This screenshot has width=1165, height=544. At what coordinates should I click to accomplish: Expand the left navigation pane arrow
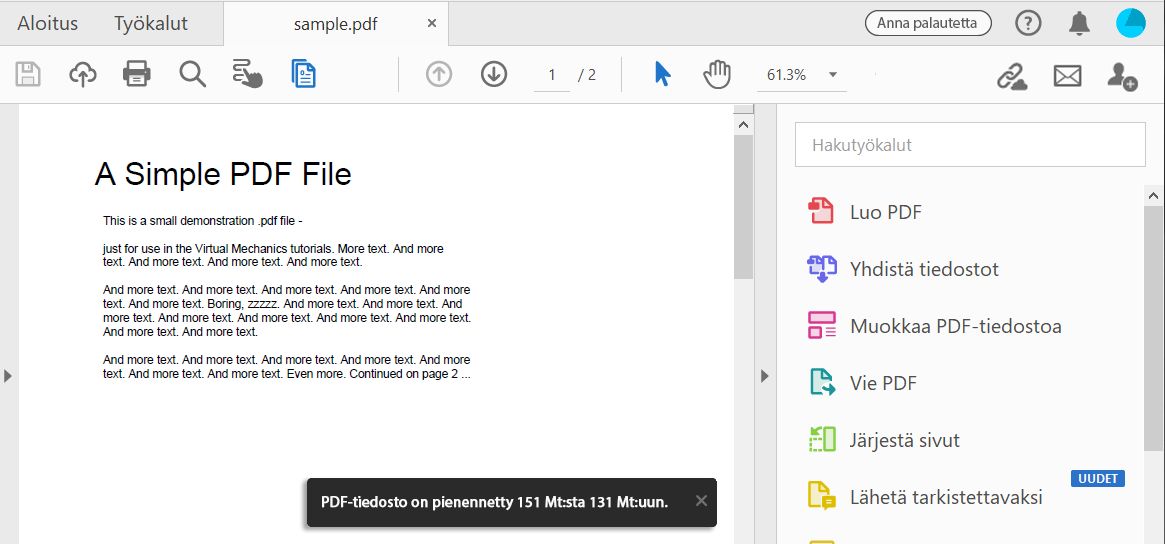(x=8, y=376)
